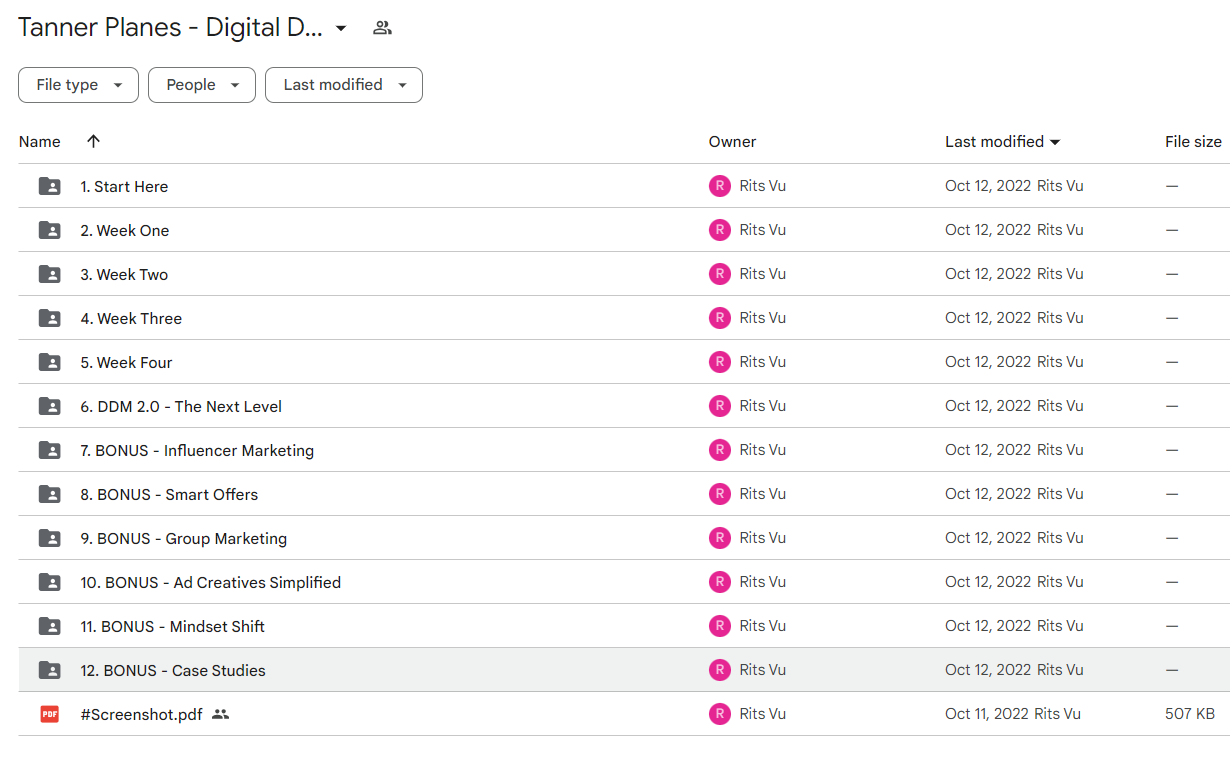Click the shared folder icon for 1. Start Here
Image resolution: width=1230 pixels, height=759 pixels.
point(49,186)
